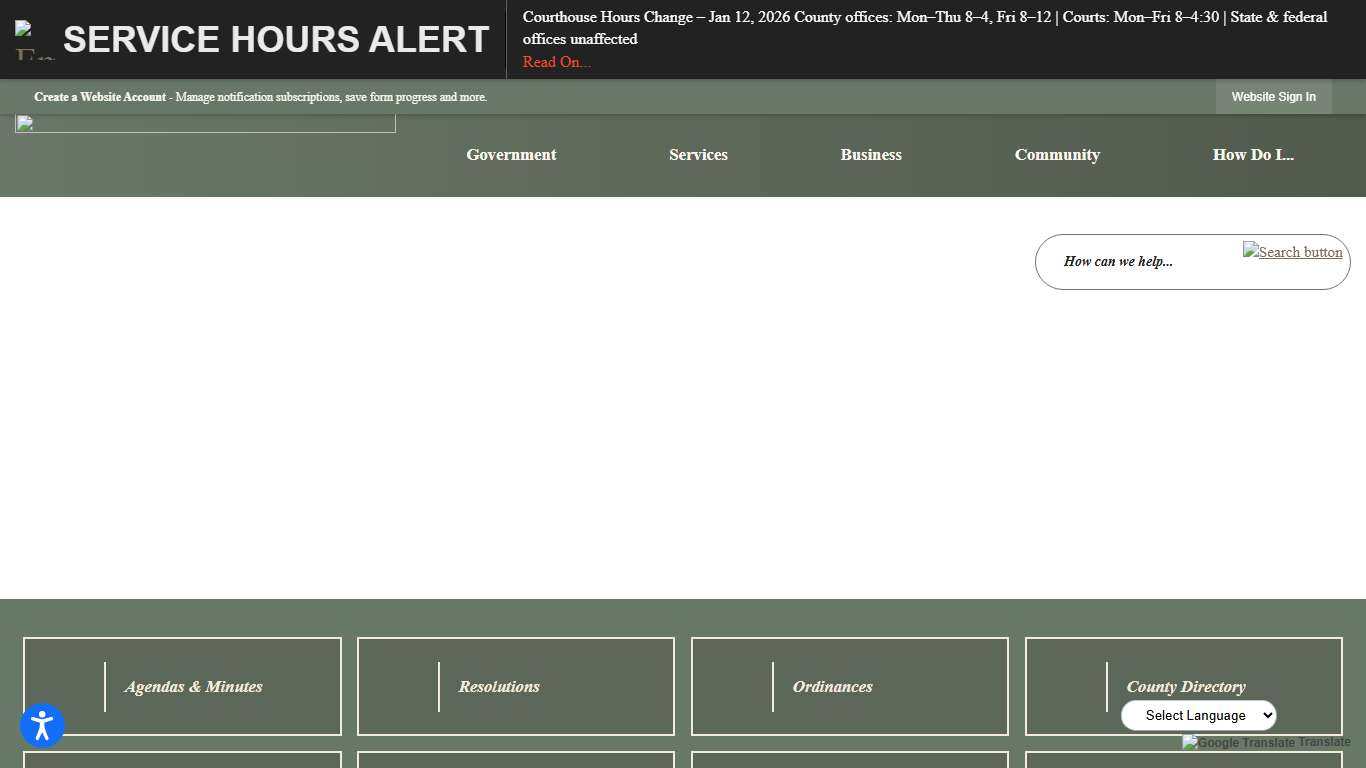
Task: Click the Service Hours Alert banner
Action: pos(274,39)
